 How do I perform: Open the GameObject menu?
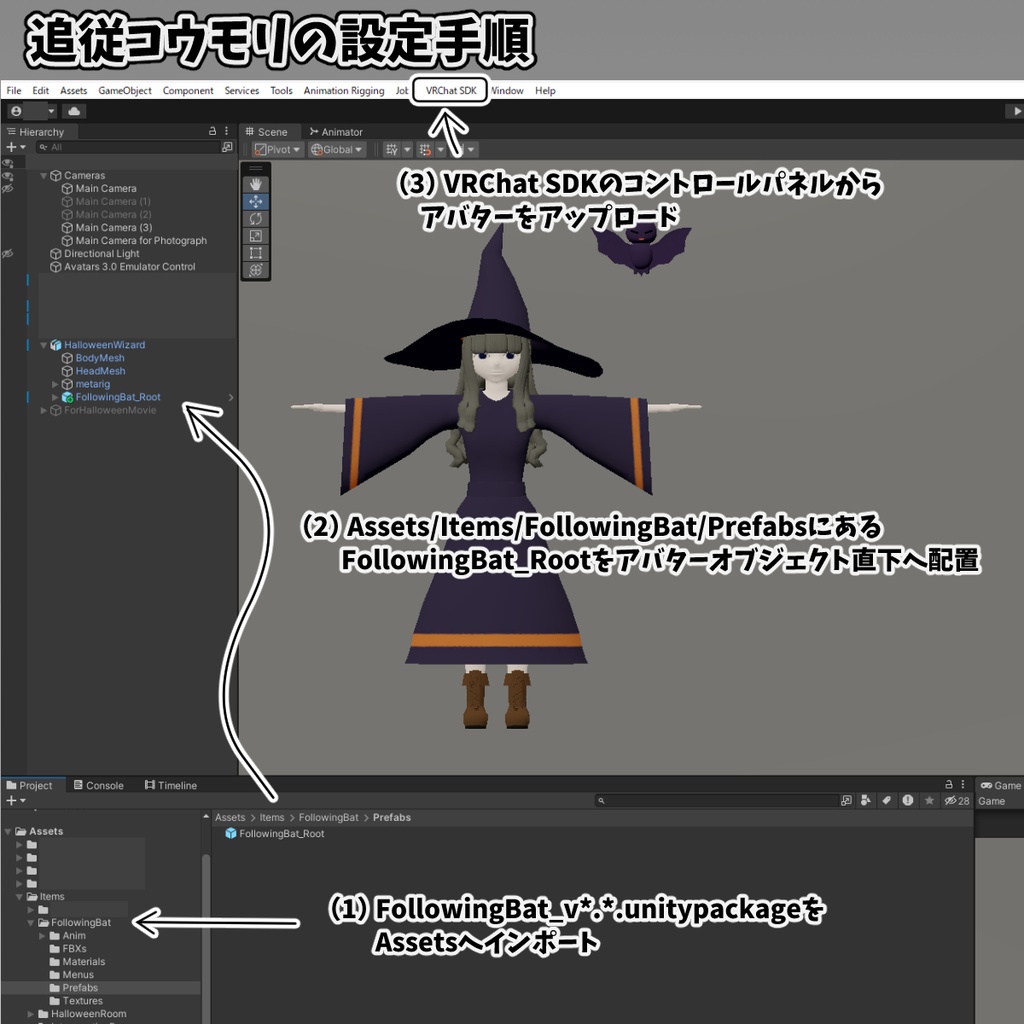point(125,91)
